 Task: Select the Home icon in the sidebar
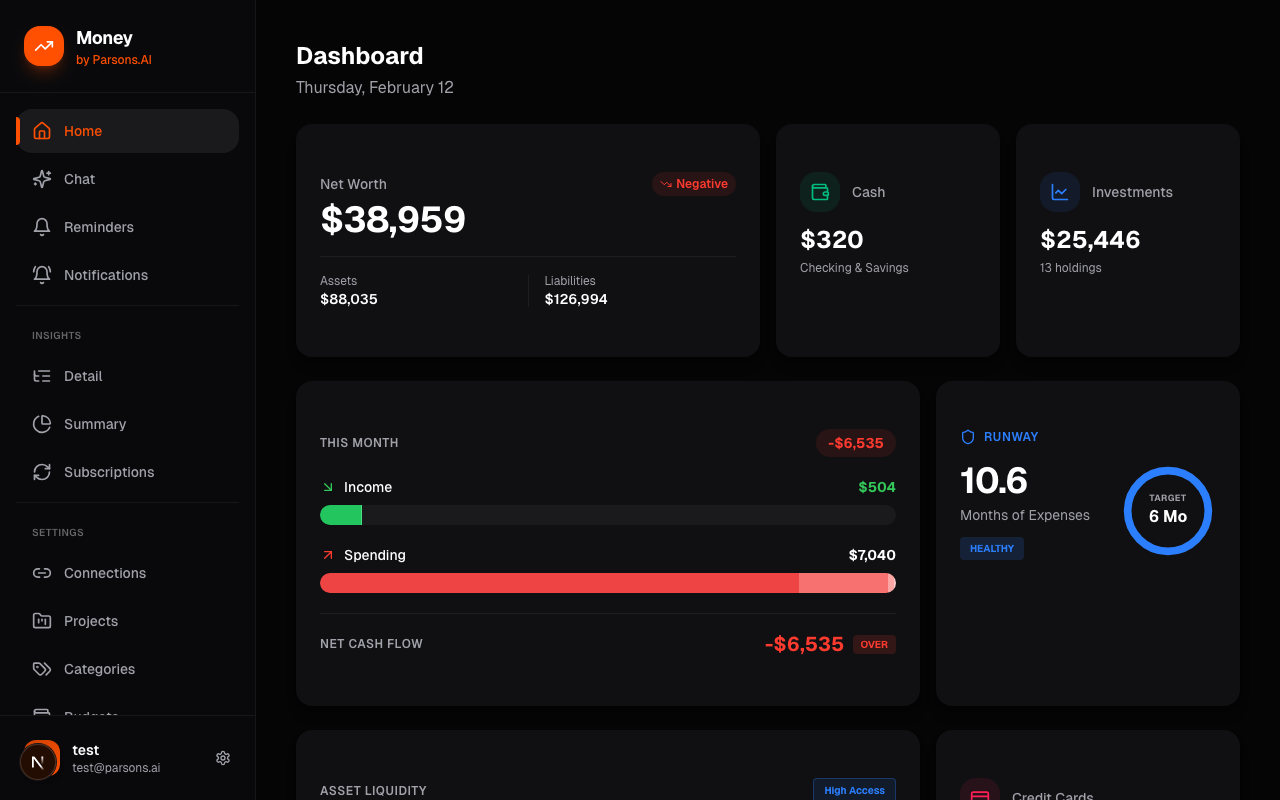coord(42,130)
